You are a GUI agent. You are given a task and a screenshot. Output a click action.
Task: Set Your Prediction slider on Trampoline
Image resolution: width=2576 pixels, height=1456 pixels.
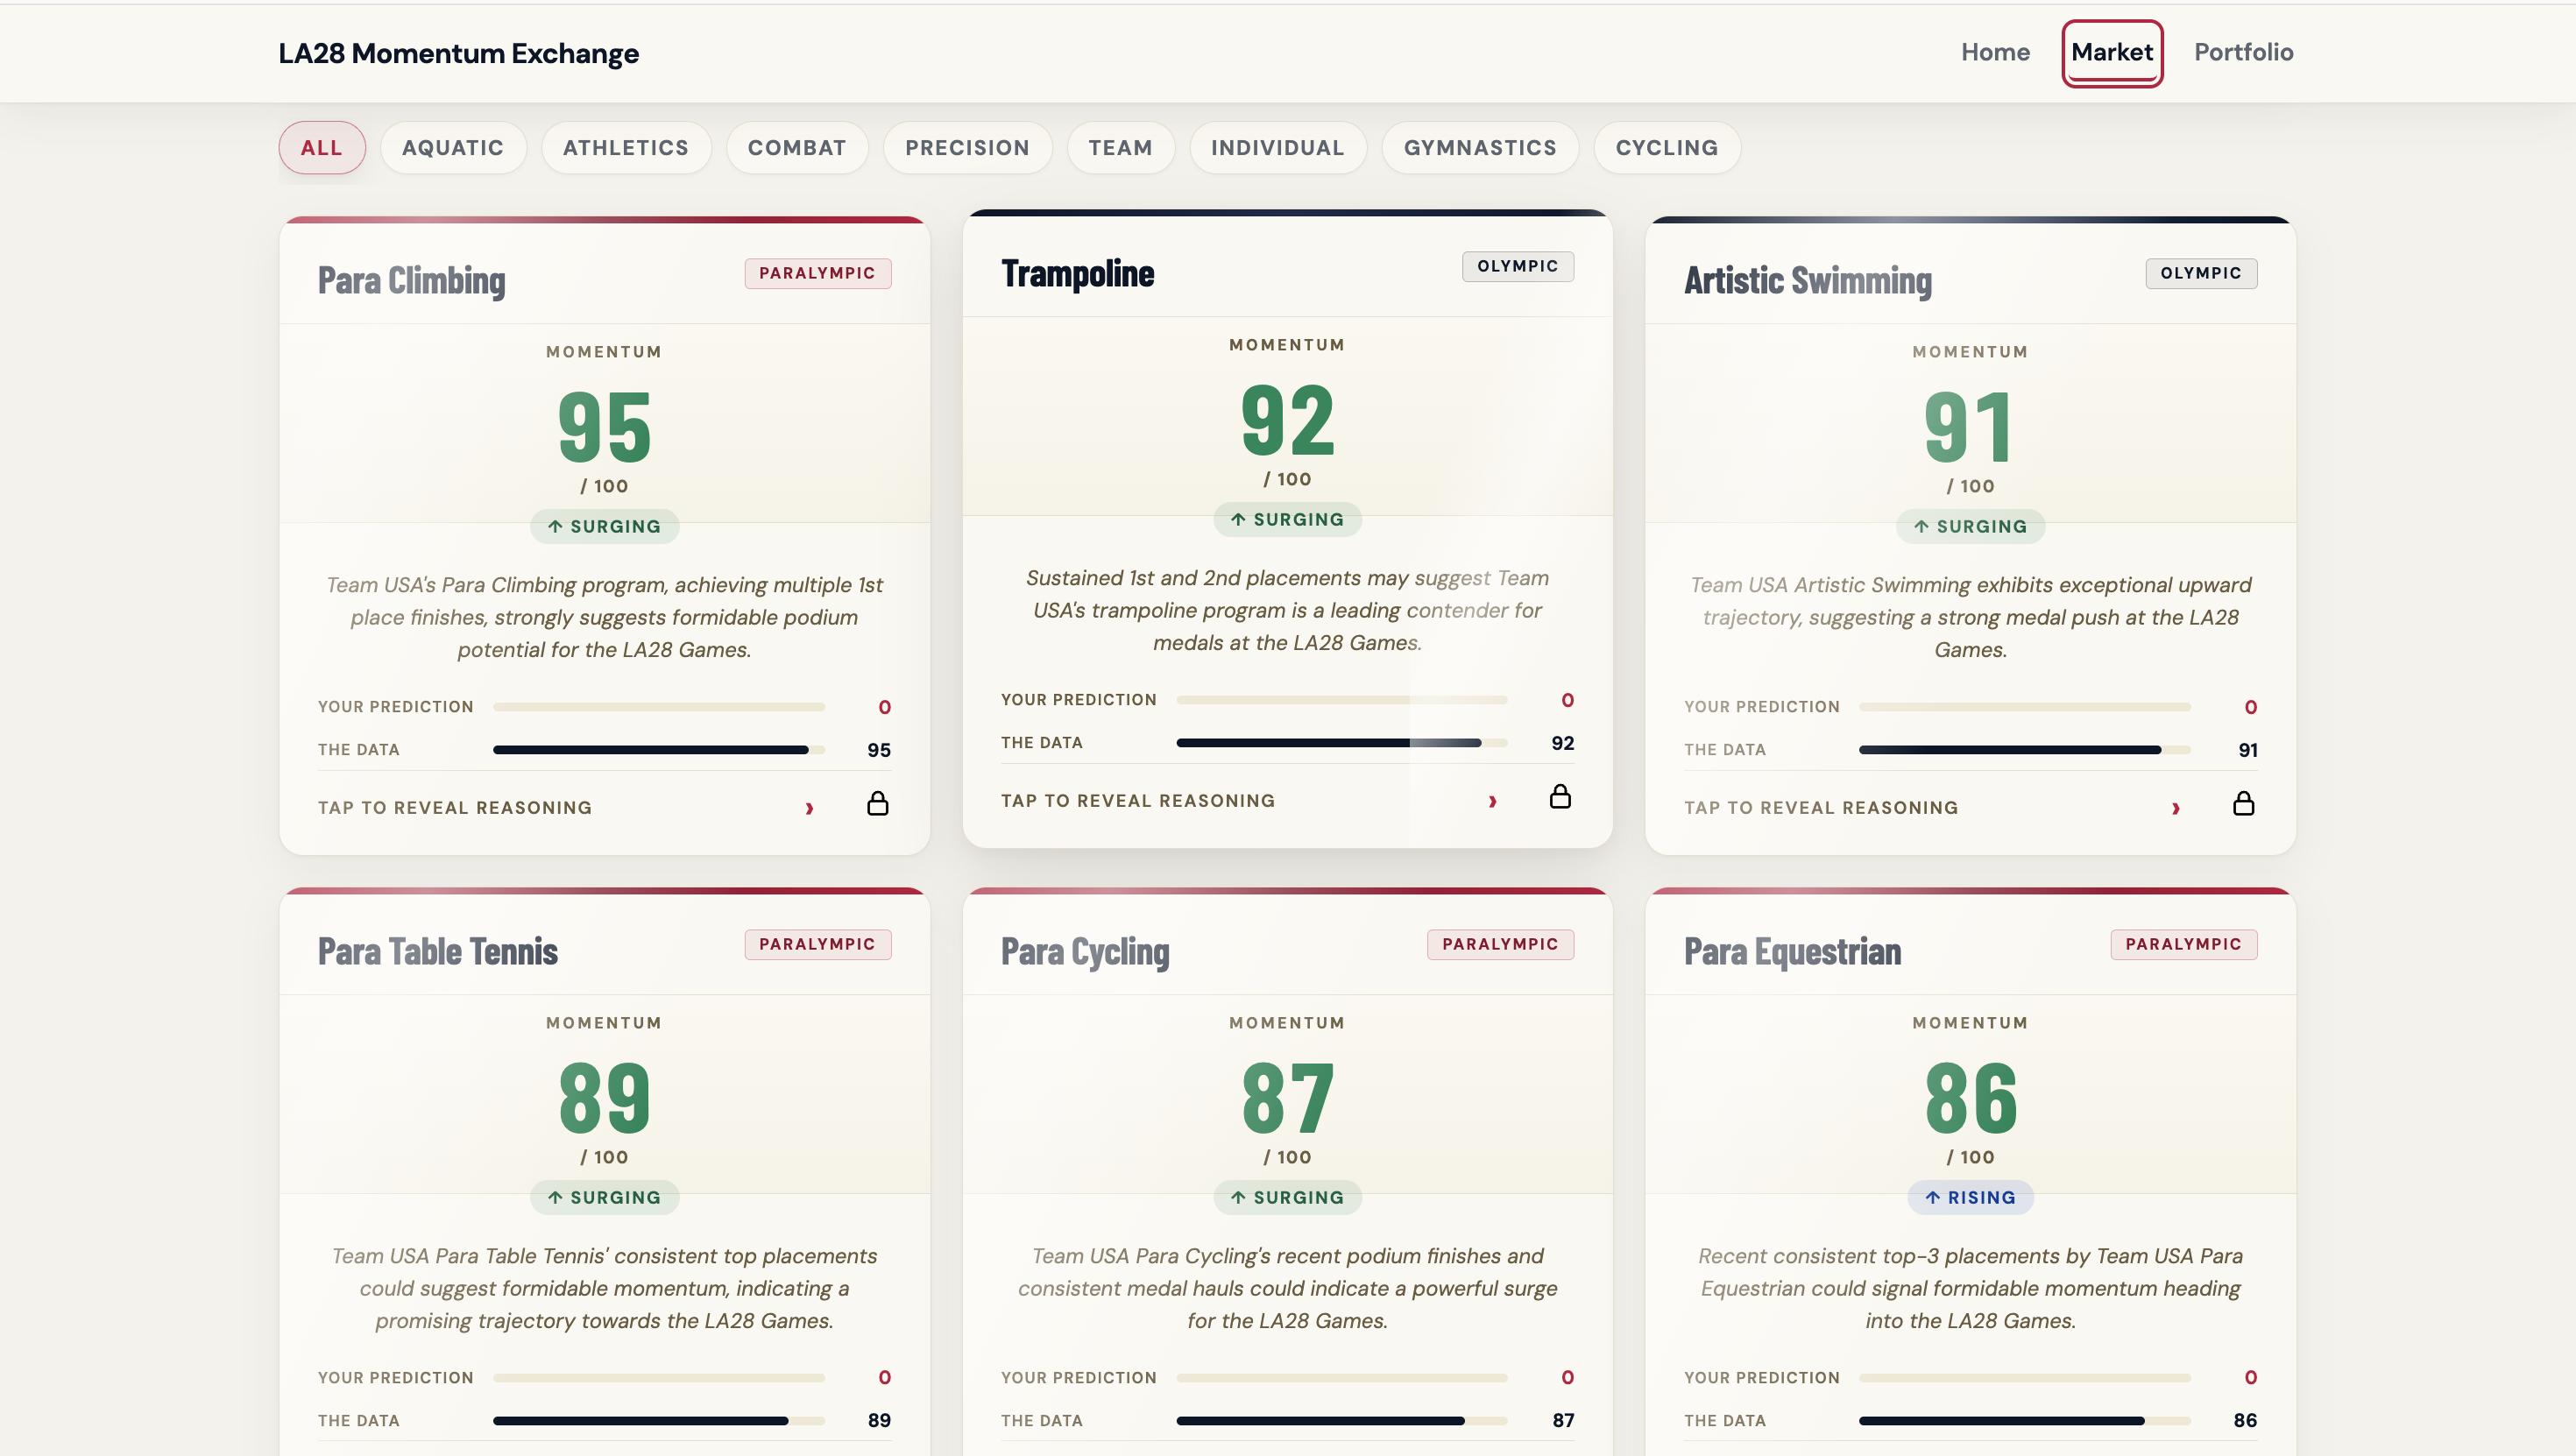point(1342,700)
